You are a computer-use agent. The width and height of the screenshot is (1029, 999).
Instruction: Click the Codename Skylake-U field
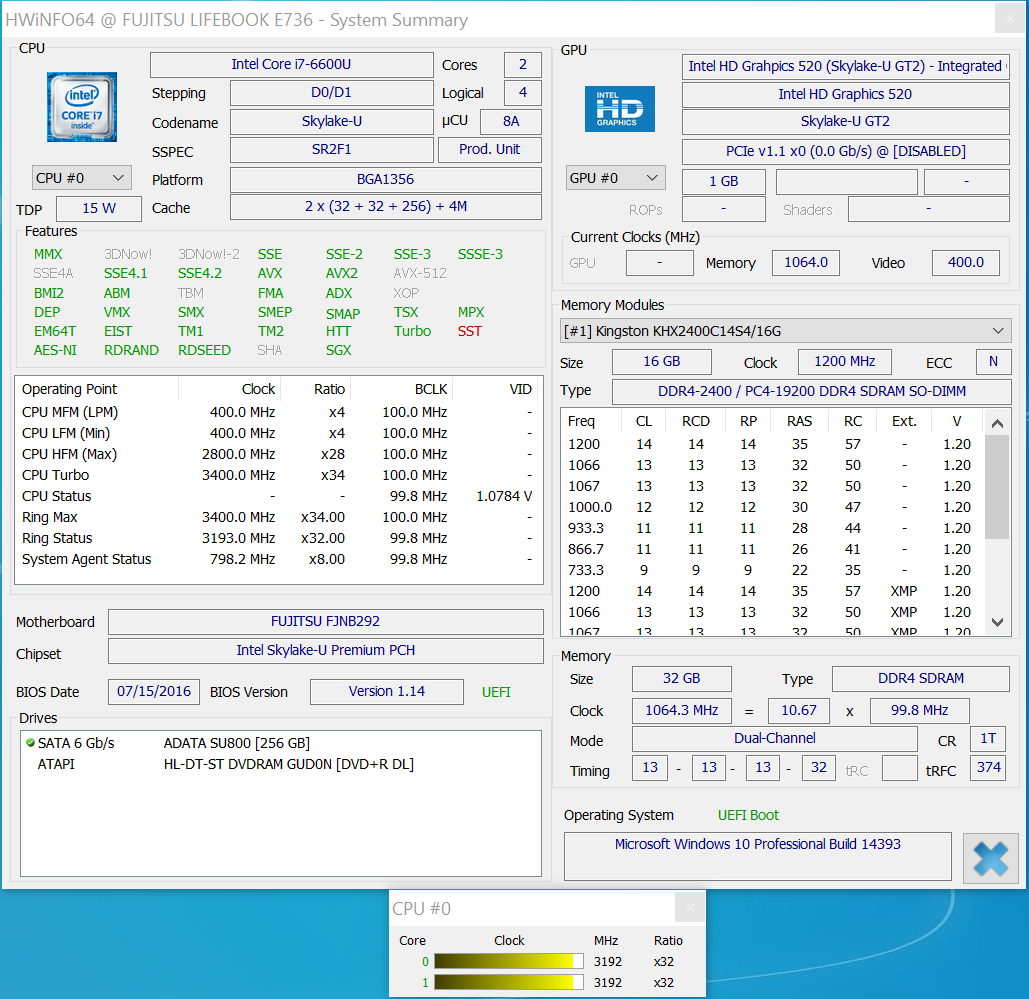point(331,121)
